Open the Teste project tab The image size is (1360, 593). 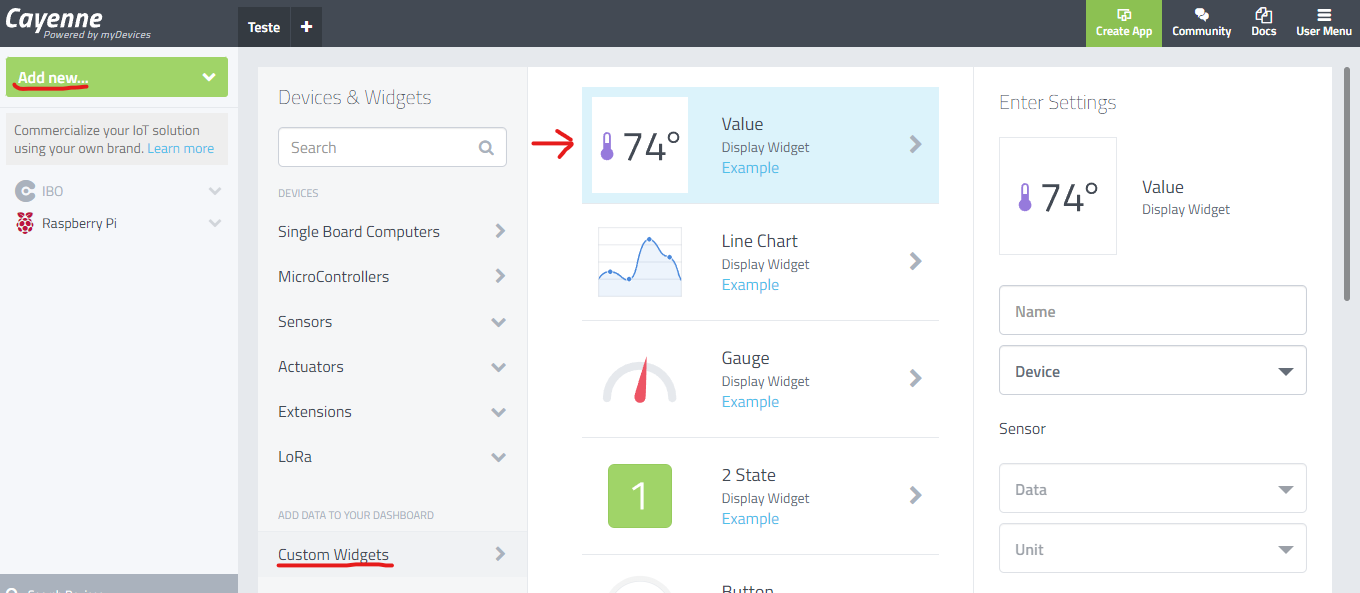[x=264, y=27]
